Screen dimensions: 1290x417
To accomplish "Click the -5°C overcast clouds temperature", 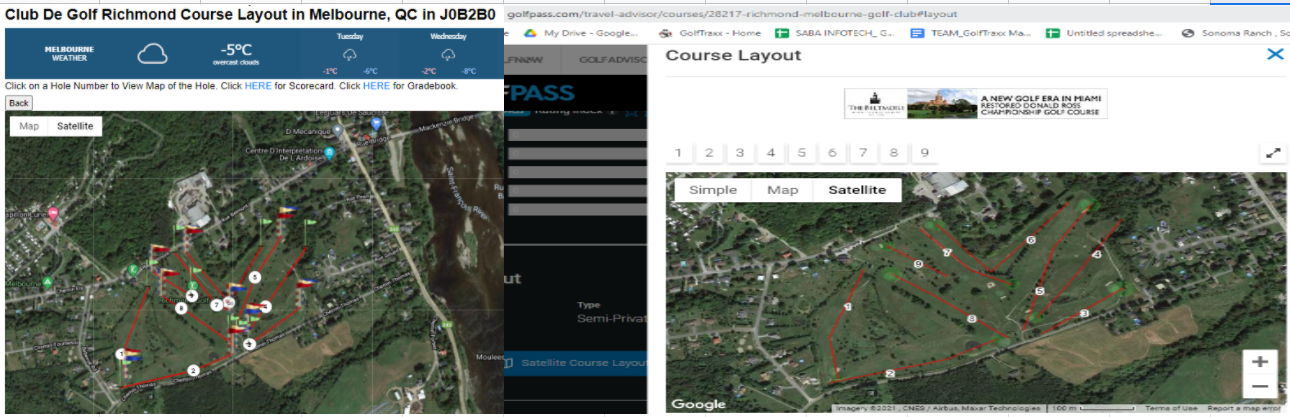I will click(236, 53).
